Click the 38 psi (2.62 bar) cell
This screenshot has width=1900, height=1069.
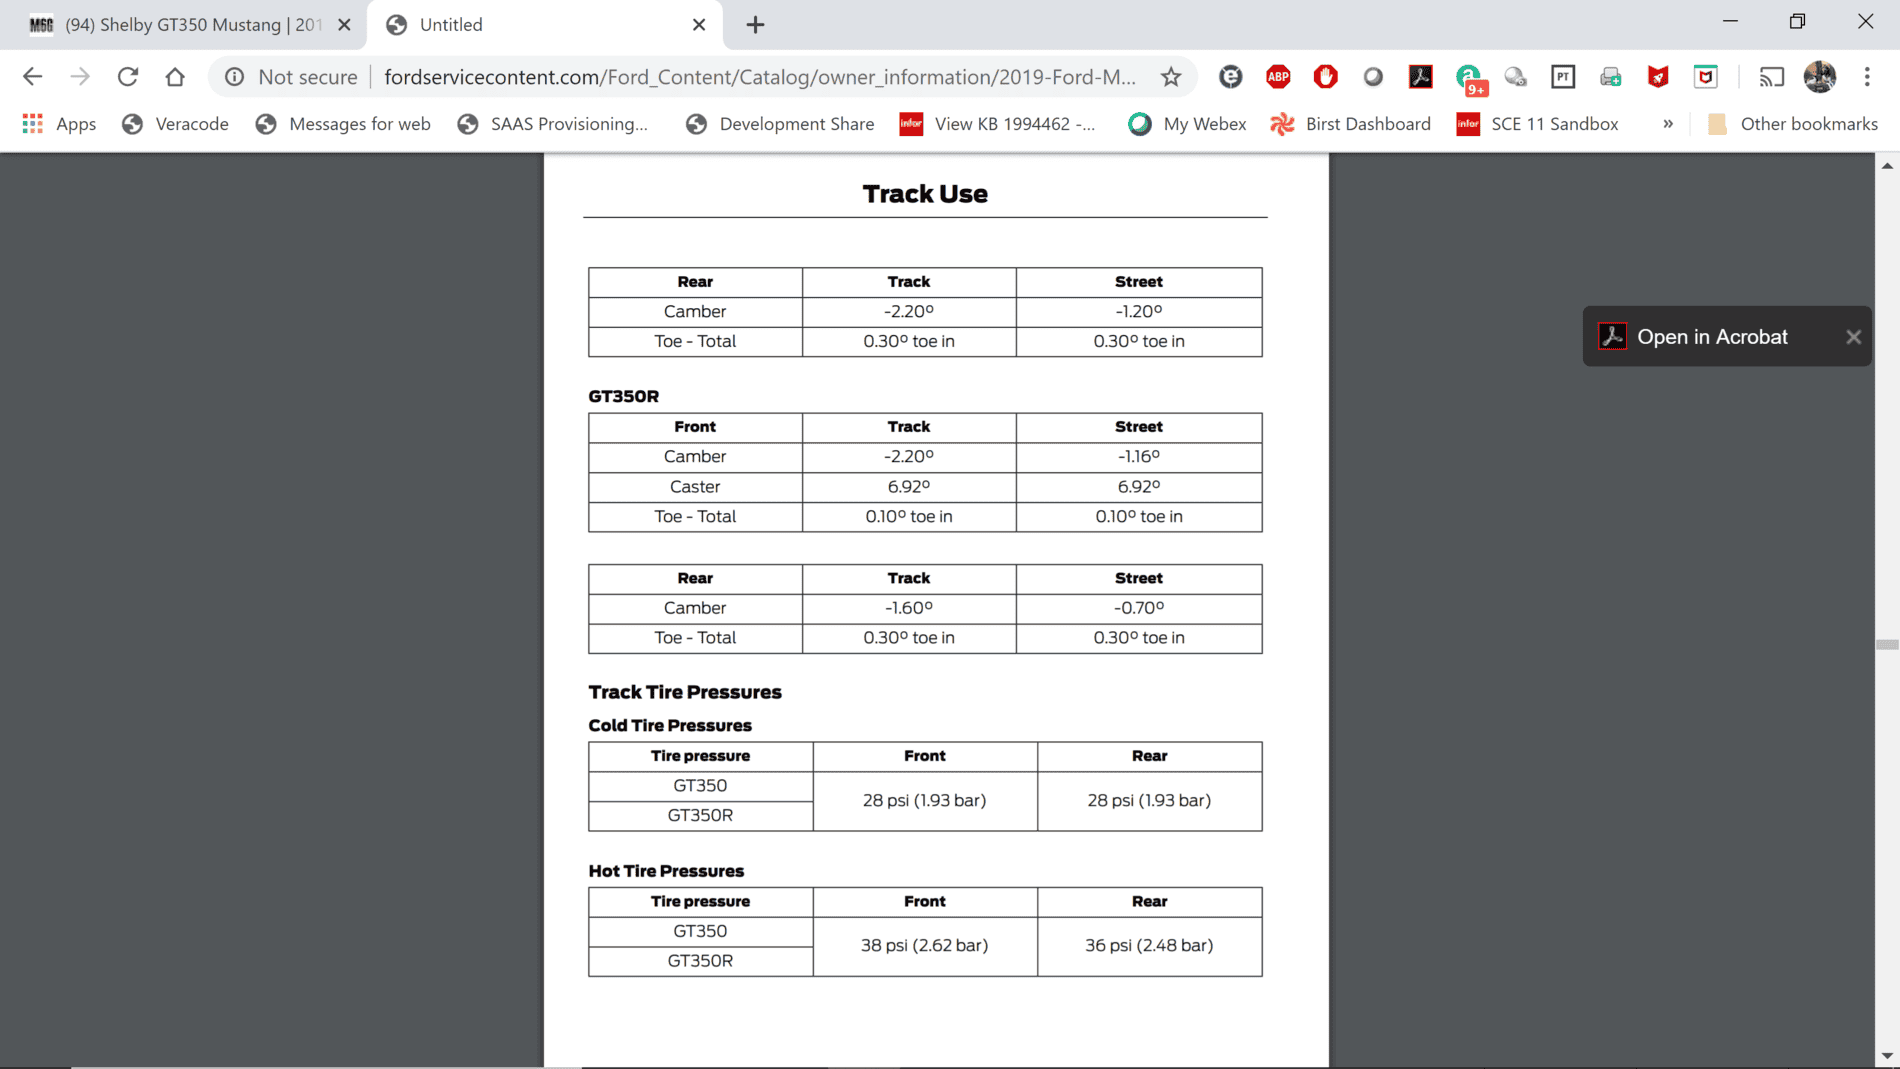tap(925, 946)
